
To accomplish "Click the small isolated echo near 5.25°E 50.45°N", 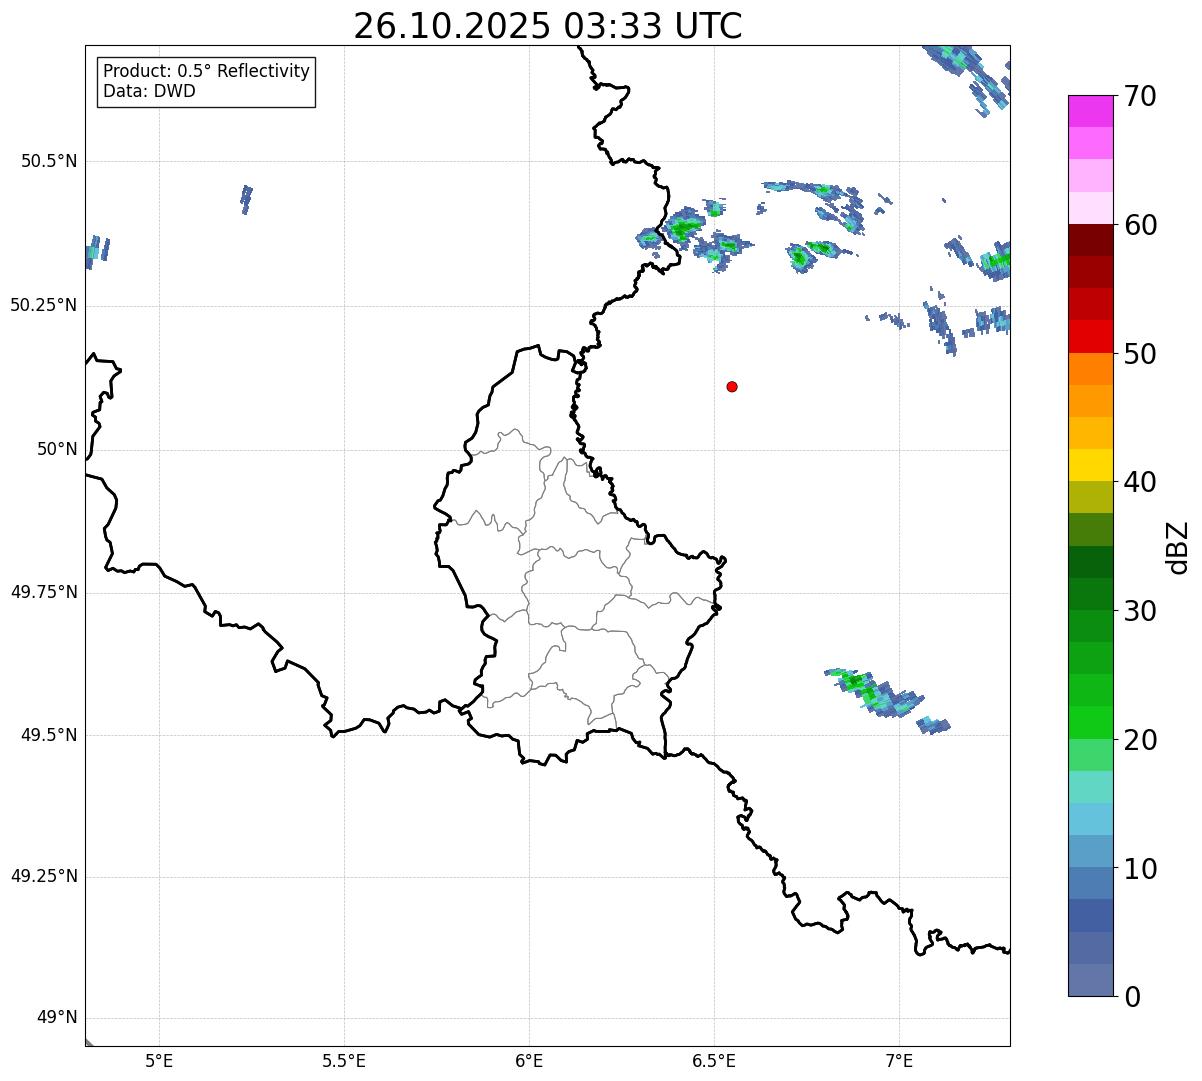I will pyautogui.click(x=246, y=199).
